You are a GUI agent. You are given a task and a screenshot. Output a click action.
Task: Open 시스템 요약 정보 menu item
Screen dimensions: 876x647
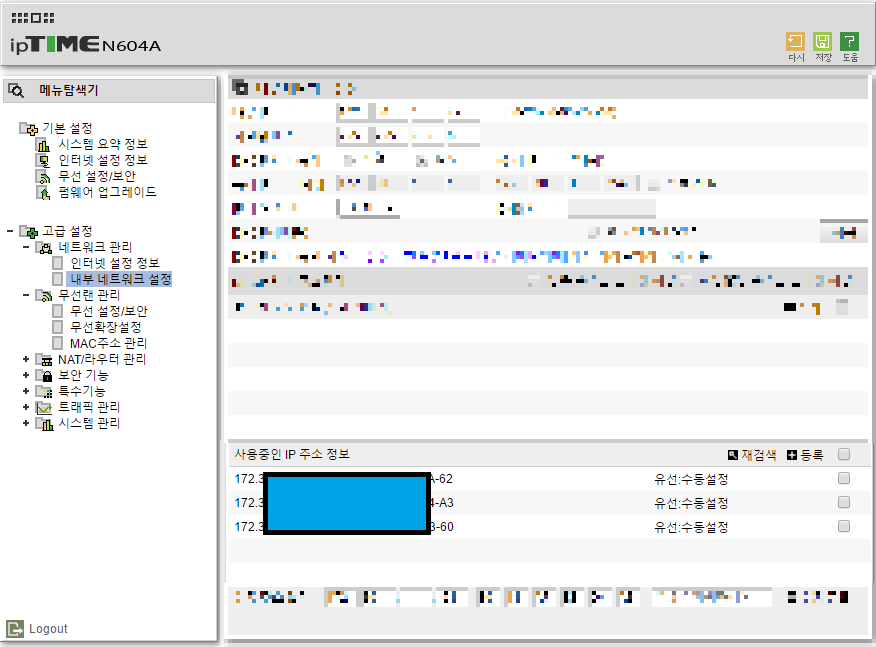pyautogui.click(x=103, y=144)
